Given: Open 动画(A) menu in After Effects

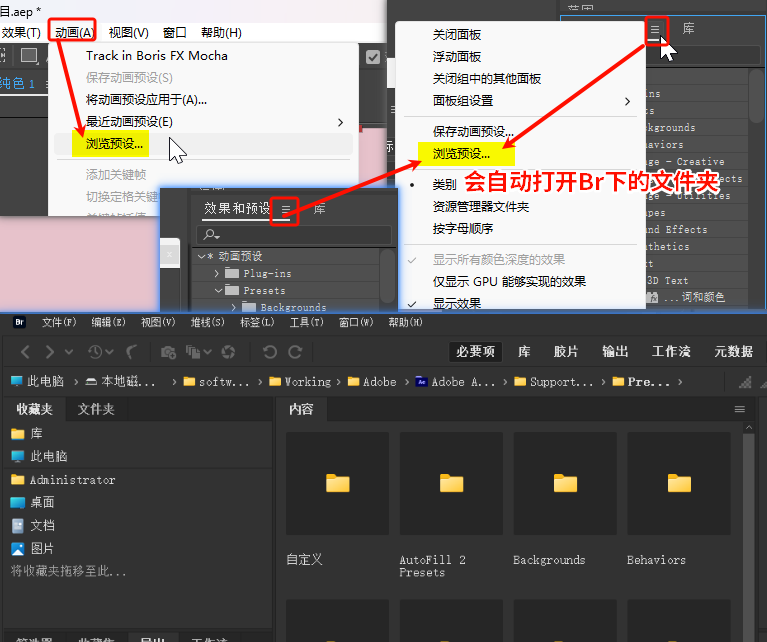Looking at the screenshot, I should click(73, 33).
